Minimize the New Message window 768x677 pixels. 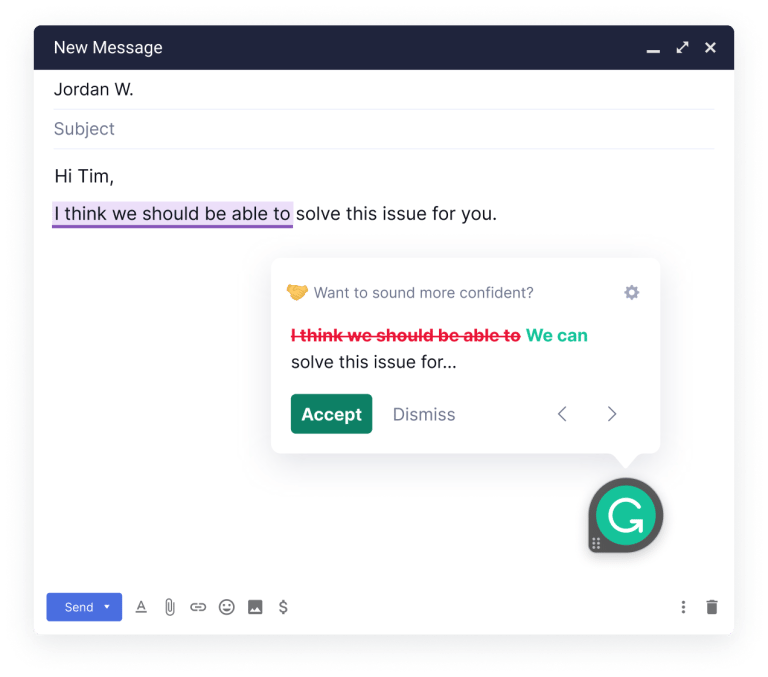(x=653, y=50)
